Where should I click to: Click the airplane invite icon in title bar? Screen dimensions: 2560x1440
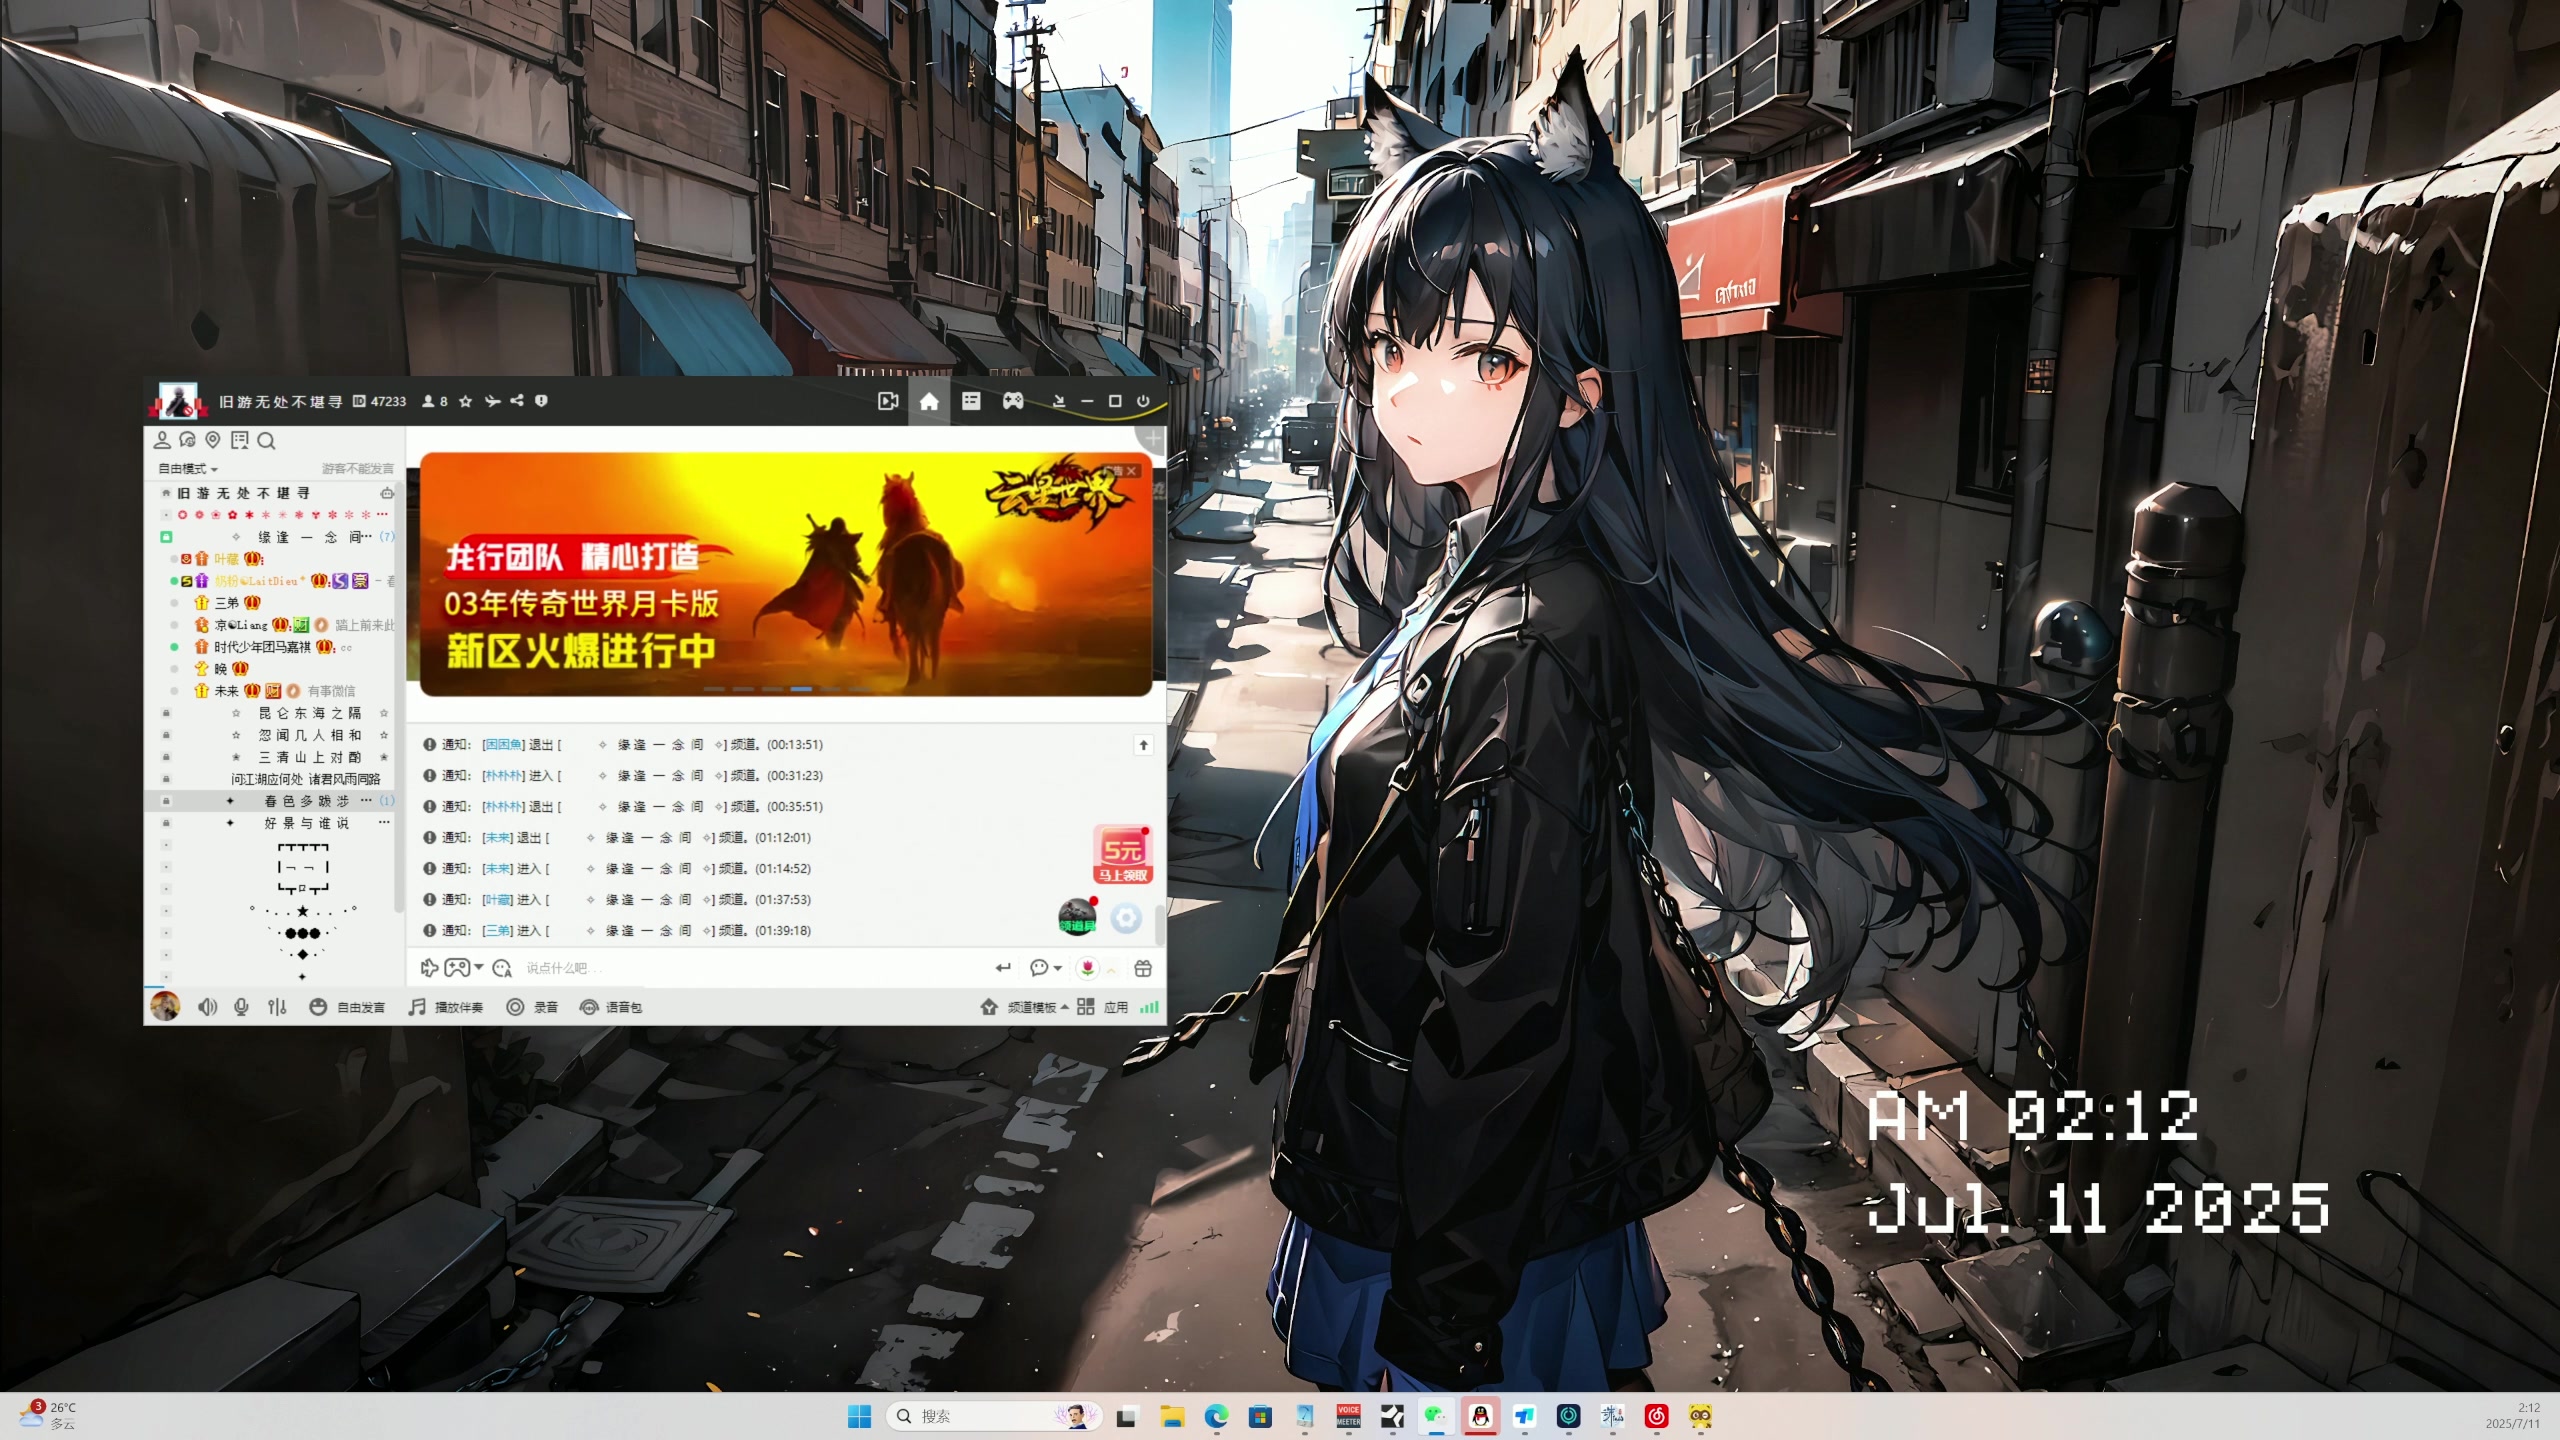point(492,401)
